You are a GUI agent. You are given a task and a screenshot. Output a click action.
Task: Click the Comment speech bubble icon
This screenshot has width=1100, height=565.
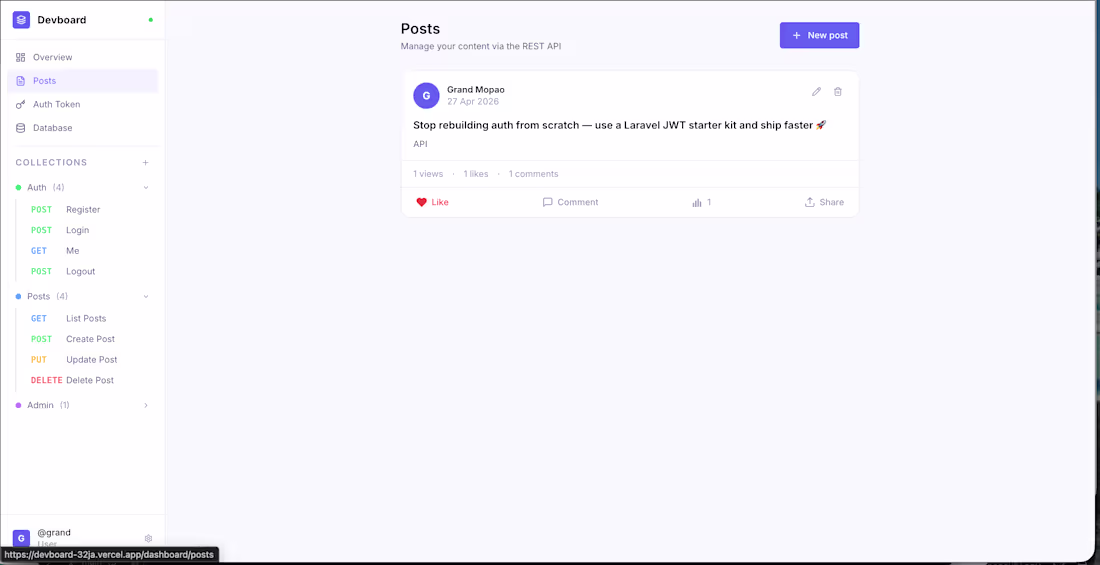click(548, 202)
